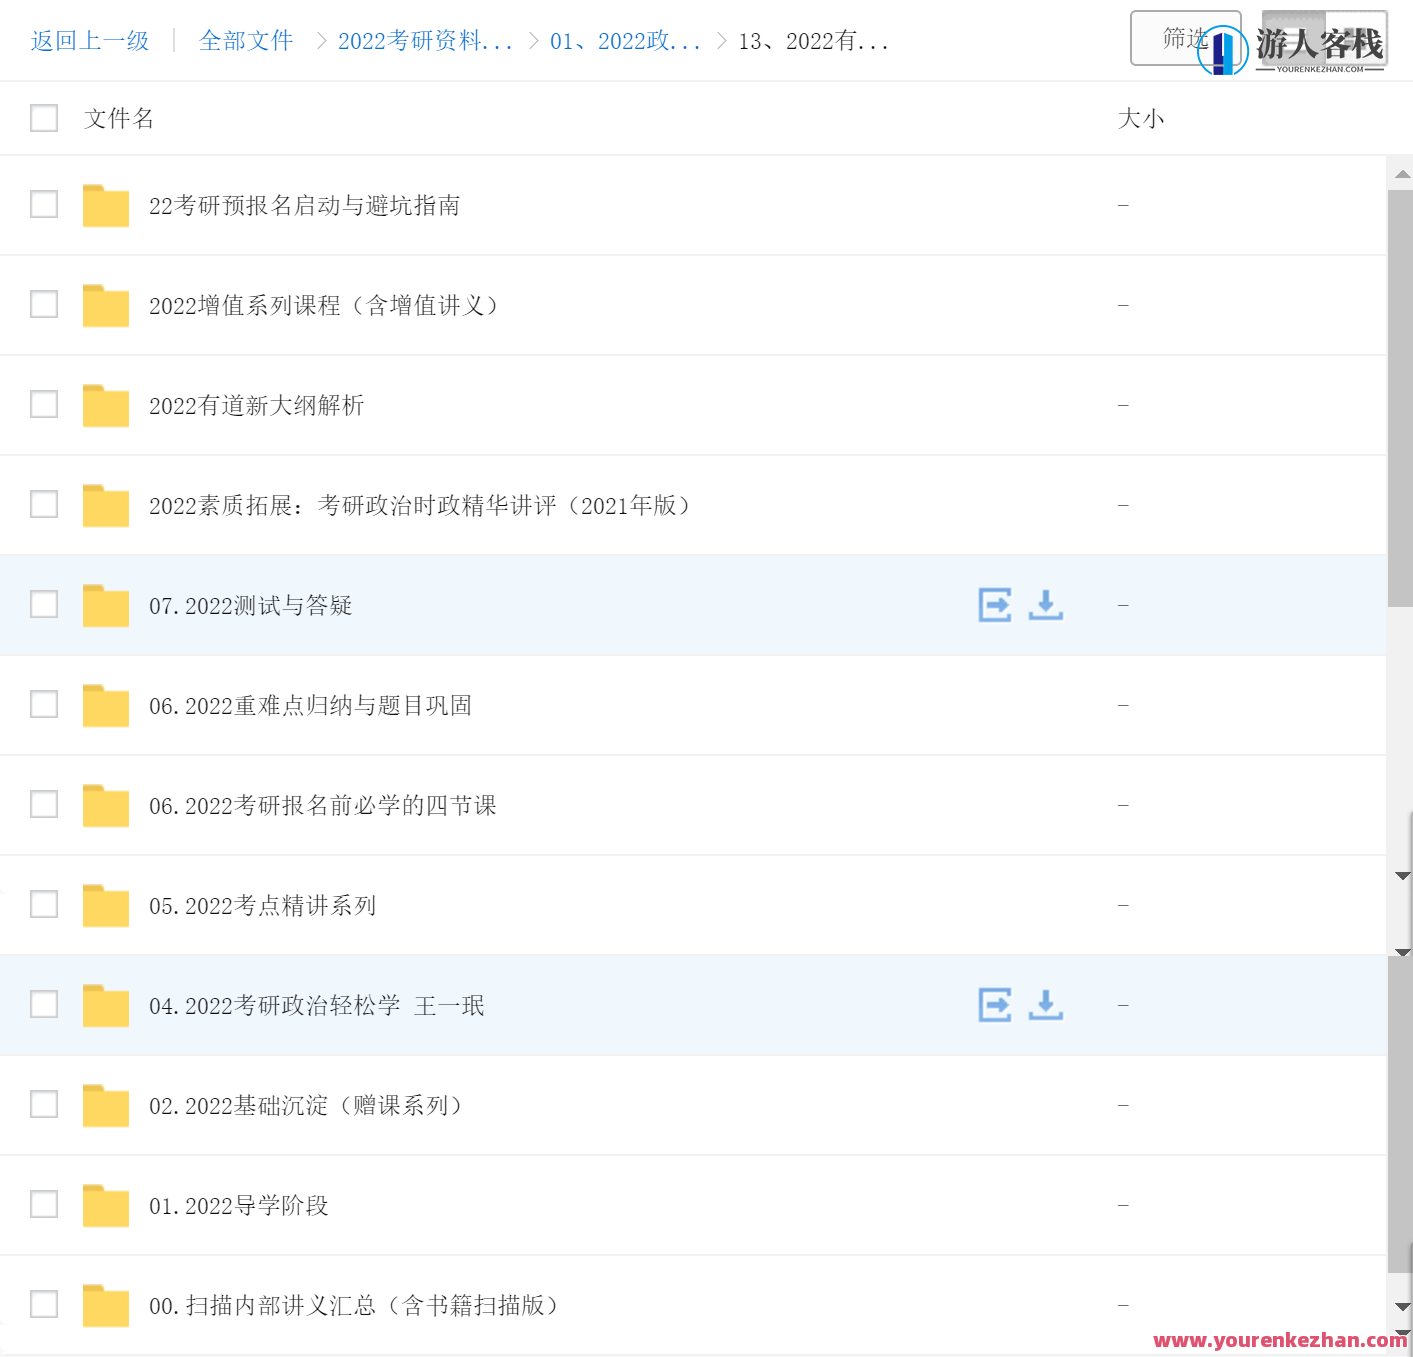
Task: Open the 01、2022政 breadcrumb link
Action: click(x=625, y=40)
